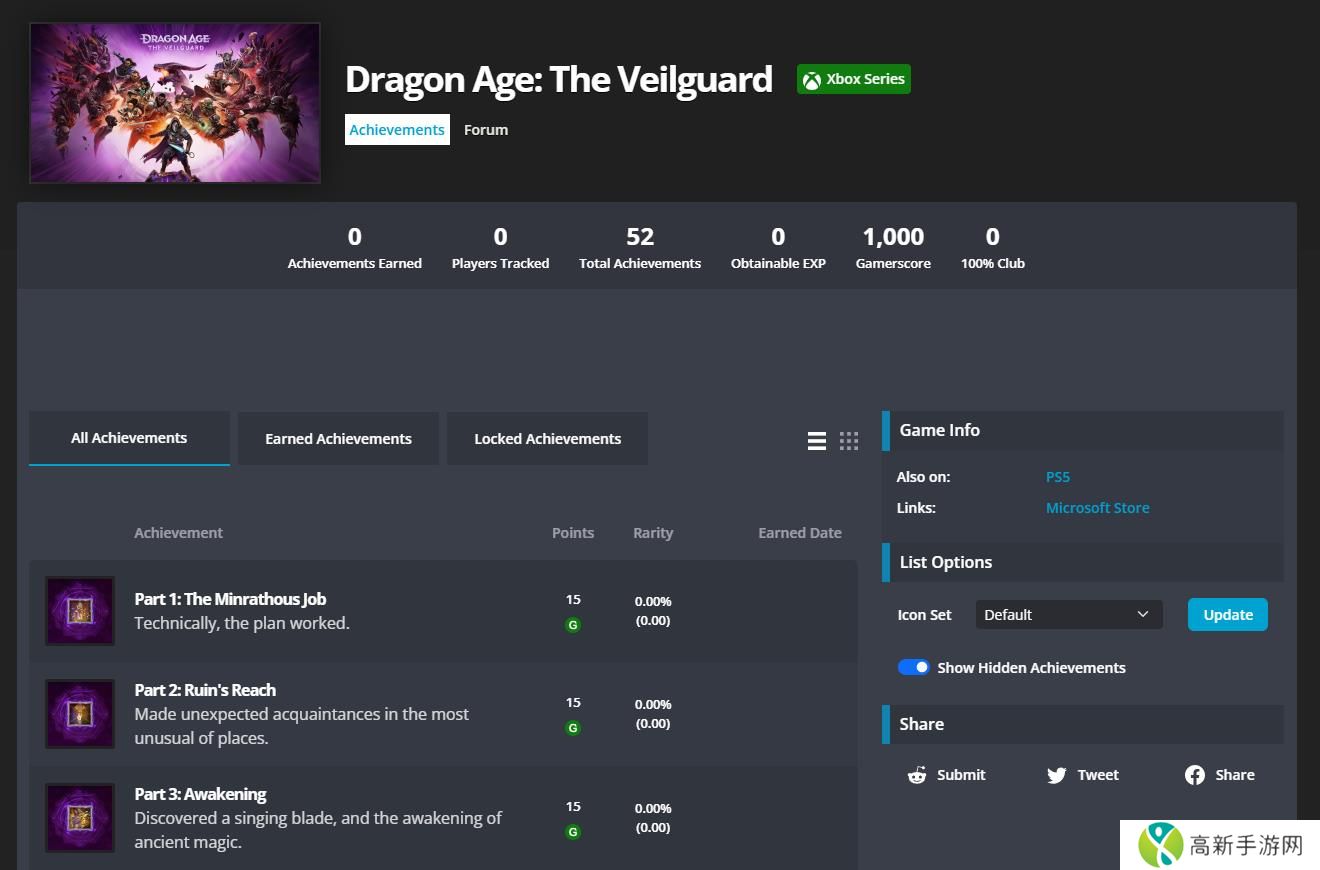Switch to list view layout icon

[817, 441]
